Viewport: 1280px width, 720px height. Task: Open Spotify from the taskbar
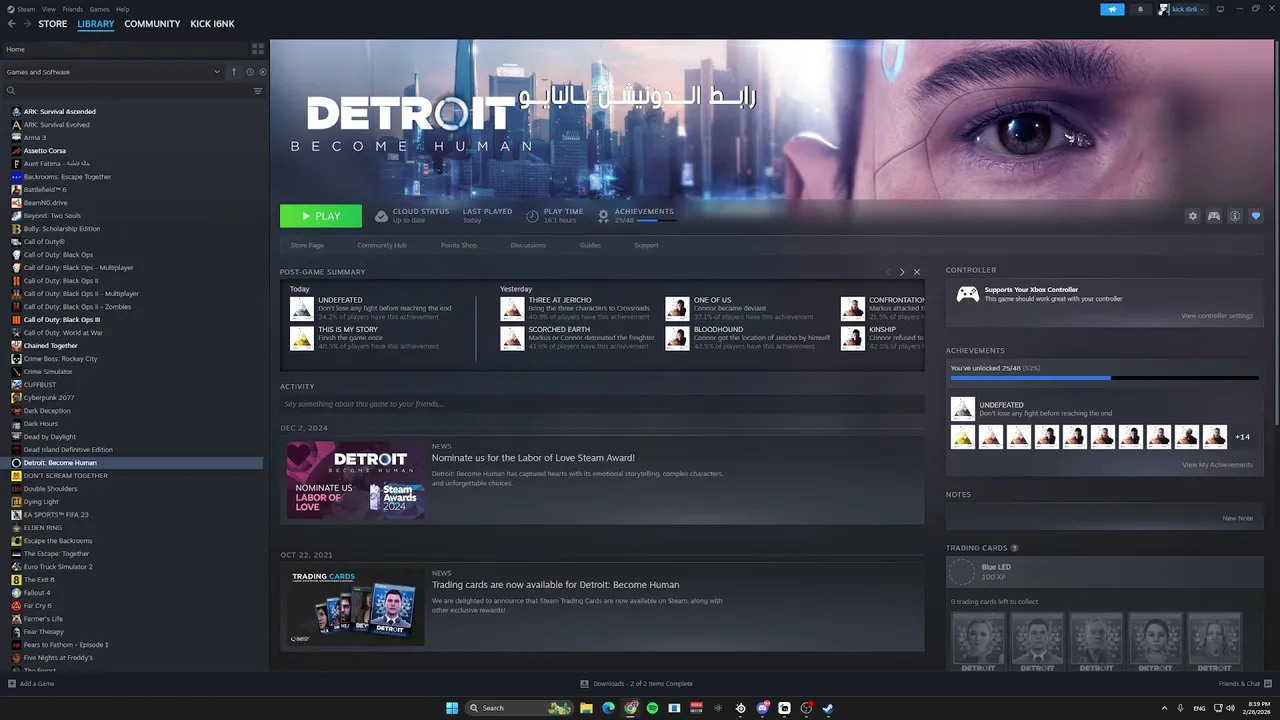tap(652, 708)
